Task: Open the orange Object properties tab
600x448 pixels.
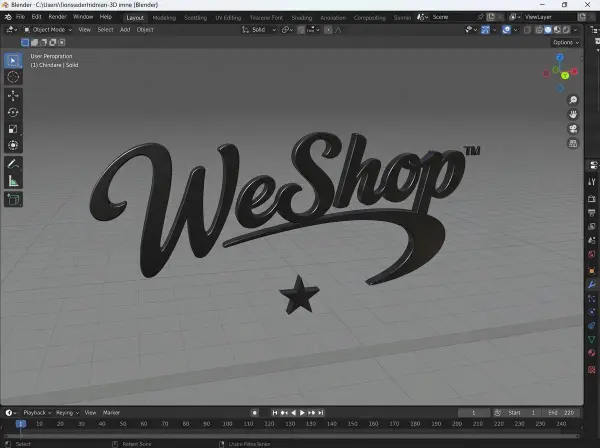Action: [592, 270]
